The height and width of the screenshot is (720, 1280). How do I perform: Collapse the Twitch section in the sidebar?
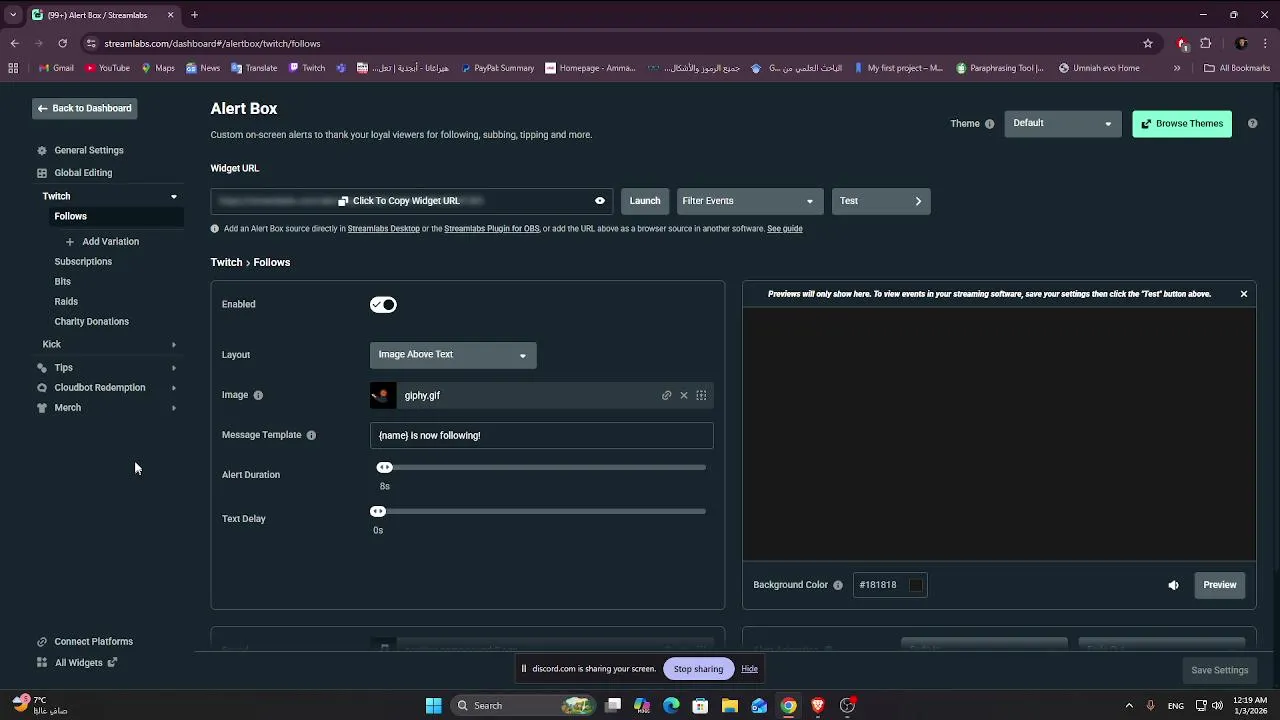[x=174, y=197]
